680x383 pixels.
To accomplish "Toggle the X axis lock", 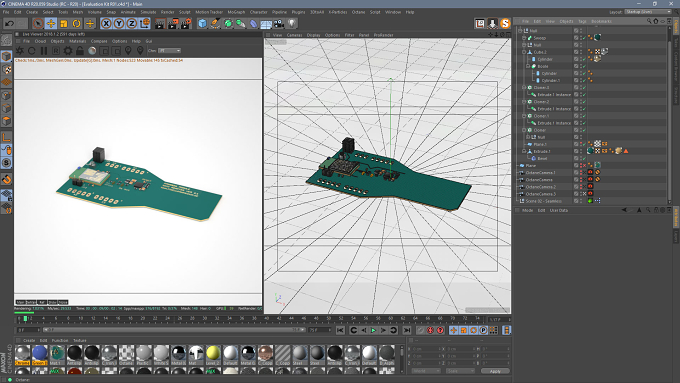I will [x=106, y=23].
